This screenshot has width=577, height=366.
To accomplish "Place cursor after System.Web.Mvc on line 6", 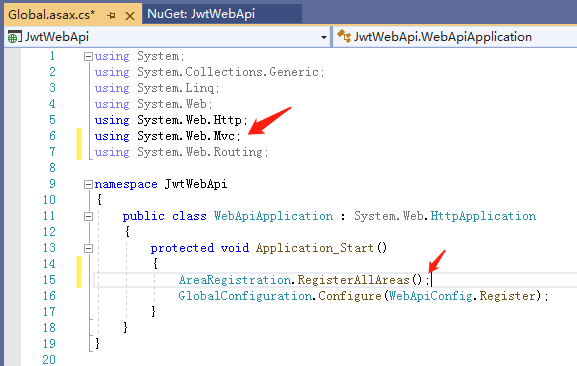I will (235, 136).
